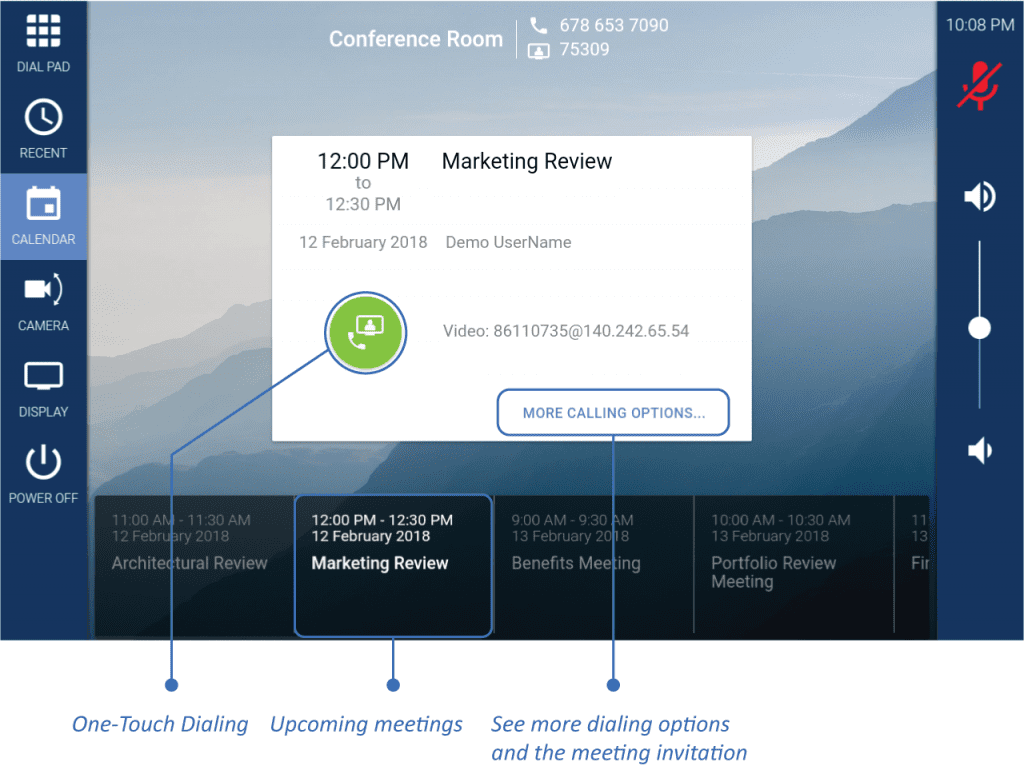Screen dimensions: 1024x766
Task: Open Camera controls
Action: (x=43, y=302)
